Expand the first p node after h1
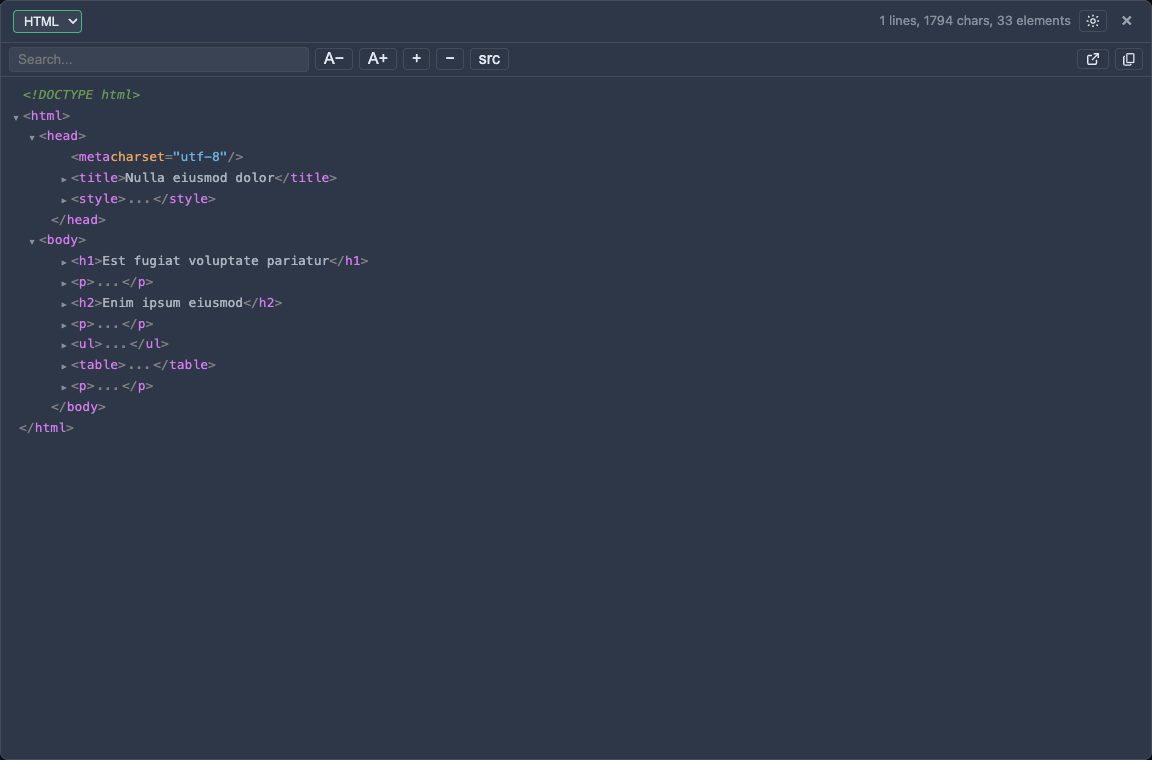The image size is (1152, 760). (64, 283)
